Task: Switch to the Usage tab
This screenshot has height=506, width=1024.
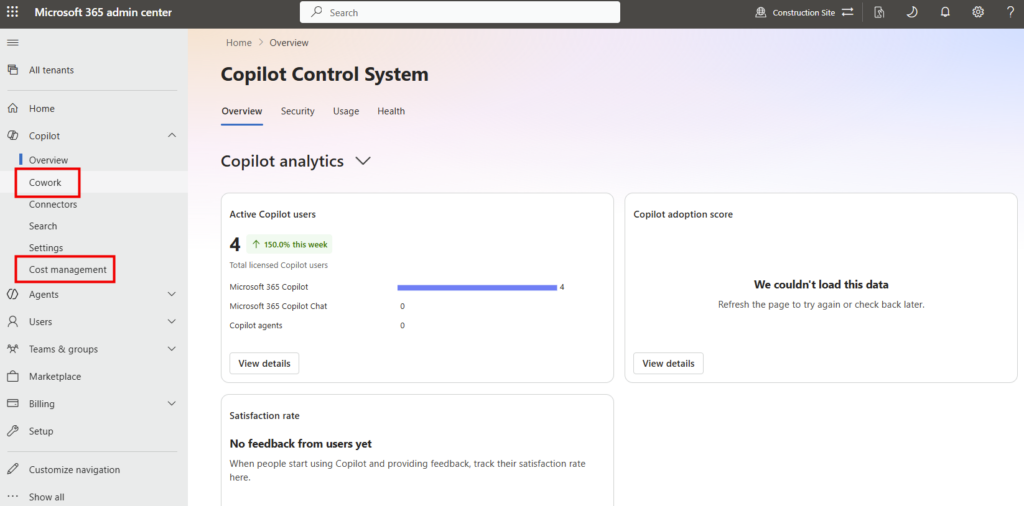Action: click(346, 111)
